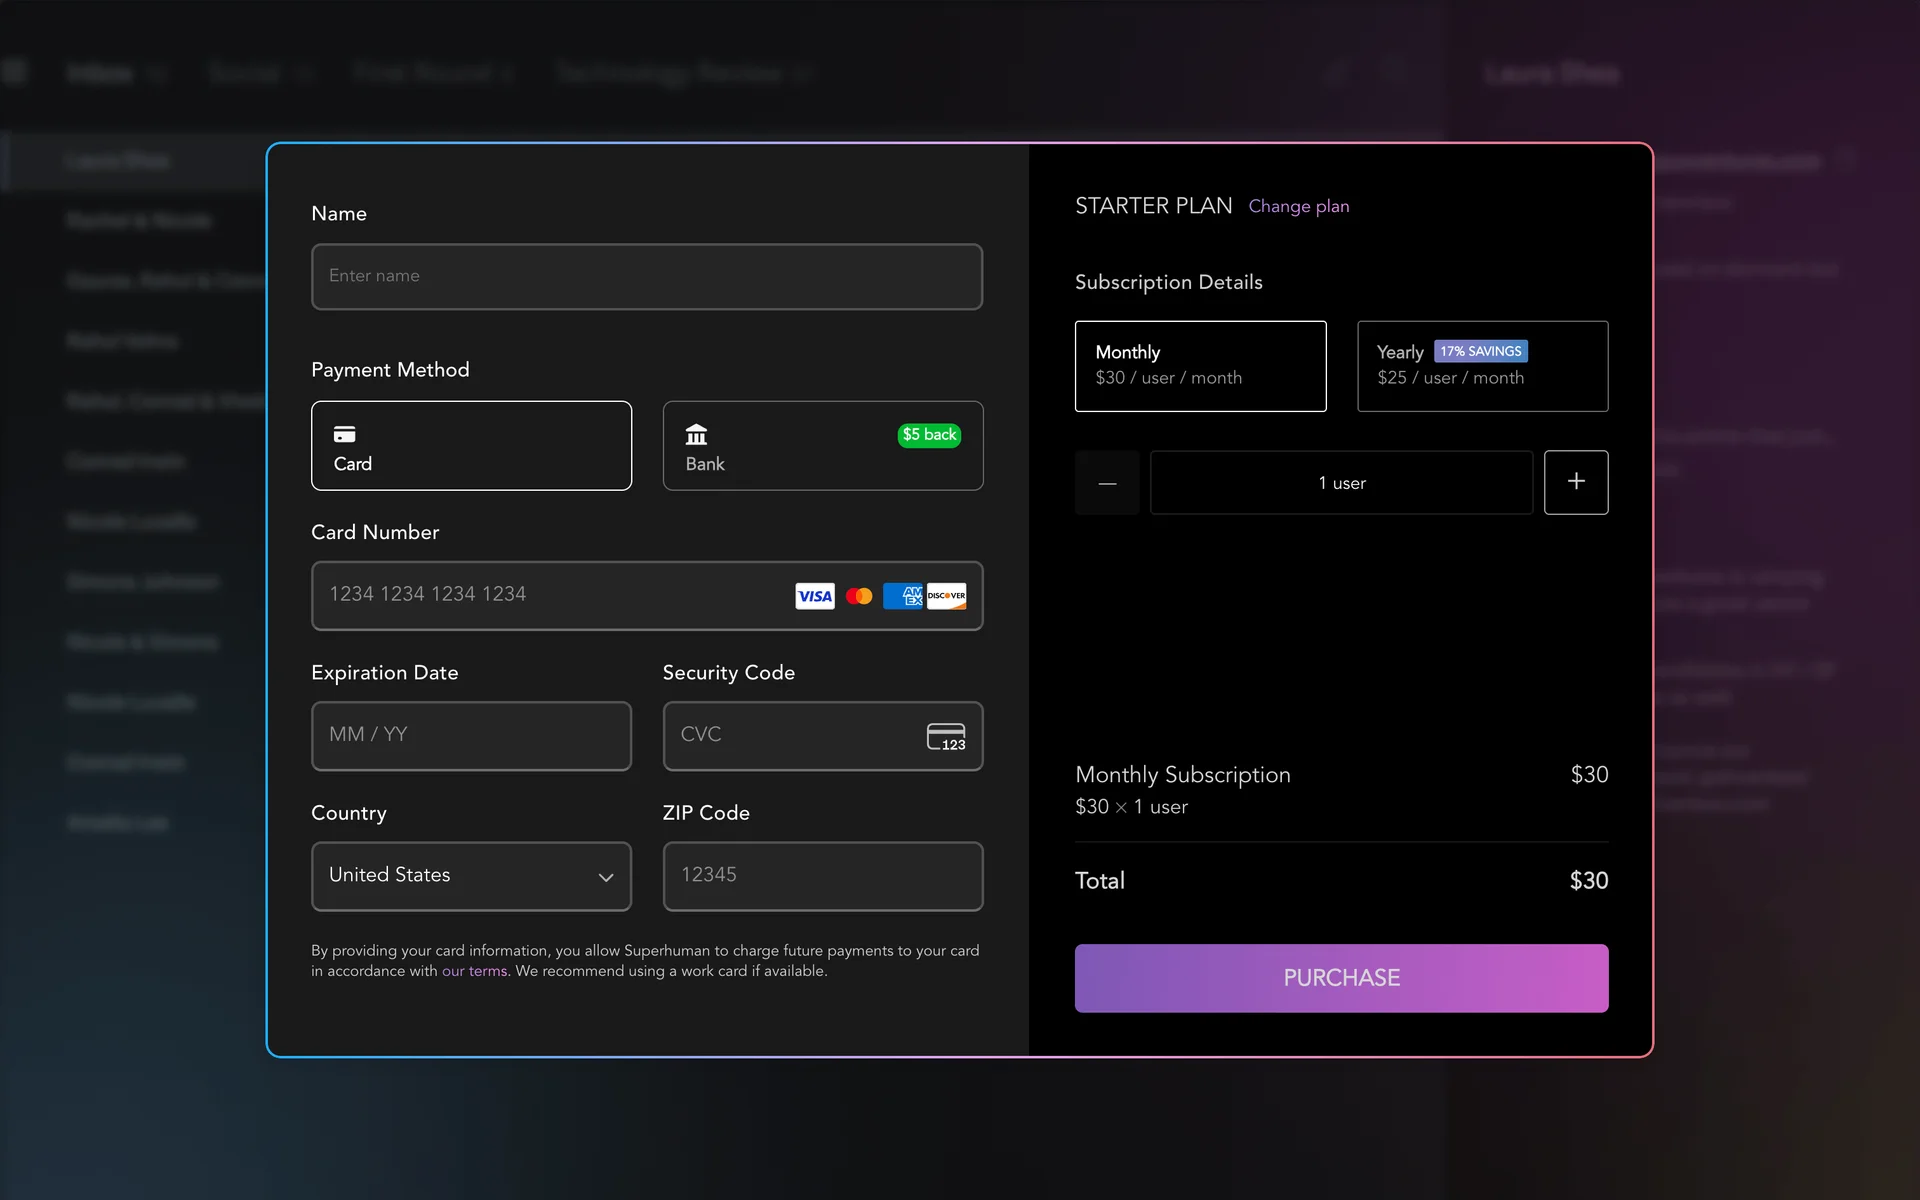Focus the Enter name input field
The height and width of the screenshot is (1200, 1920).
(646, 277)
